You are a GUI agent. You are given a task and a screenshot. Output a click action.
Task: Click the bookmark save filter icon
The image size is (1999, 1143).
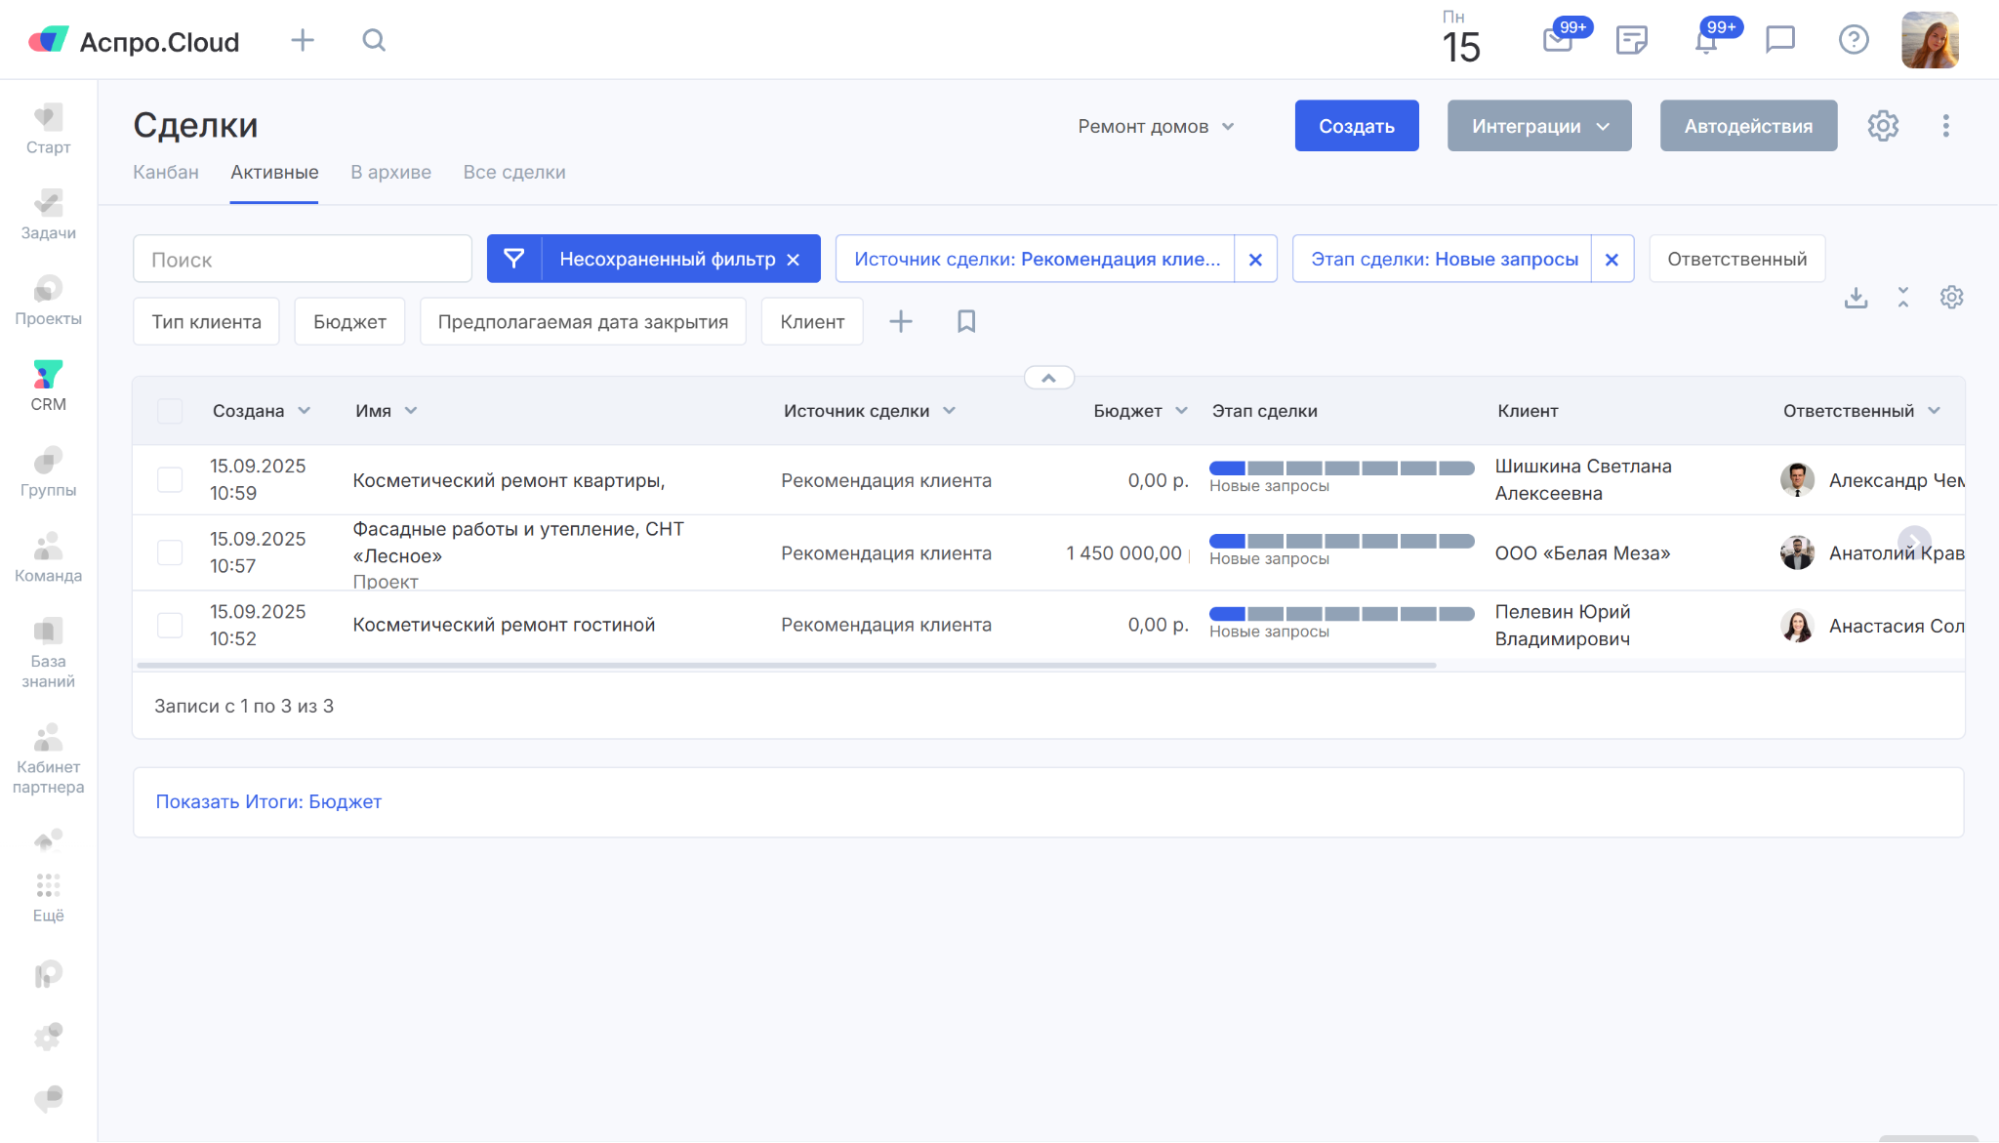tap(966, 321)
